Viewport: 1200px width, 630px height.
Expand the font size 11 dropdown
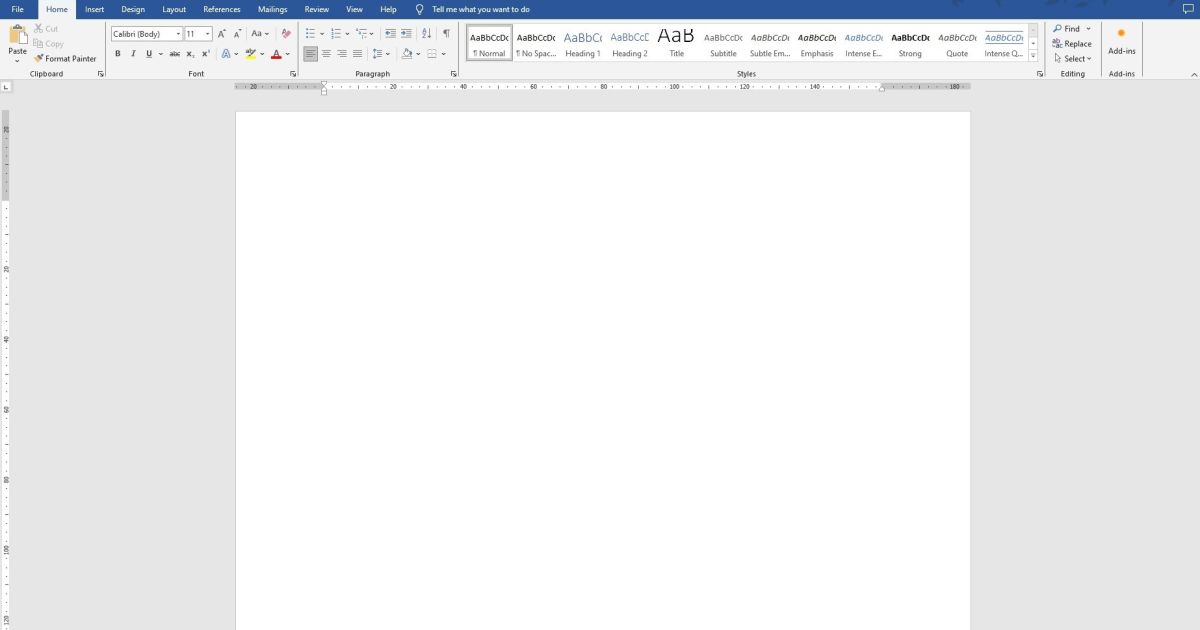[208, 34]
